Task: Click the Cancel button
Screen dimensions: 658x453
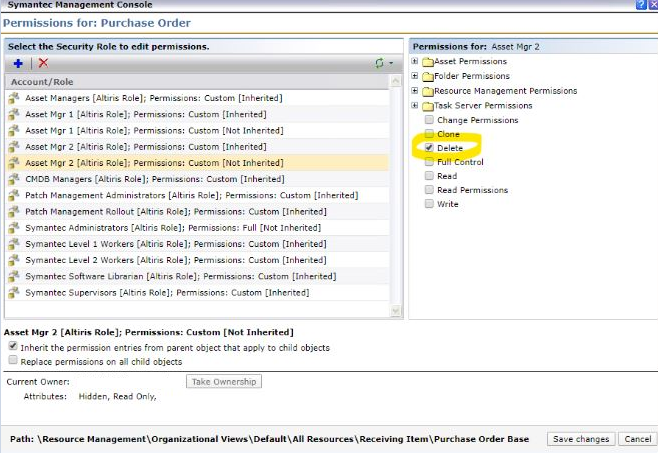Action: (636, 439)
